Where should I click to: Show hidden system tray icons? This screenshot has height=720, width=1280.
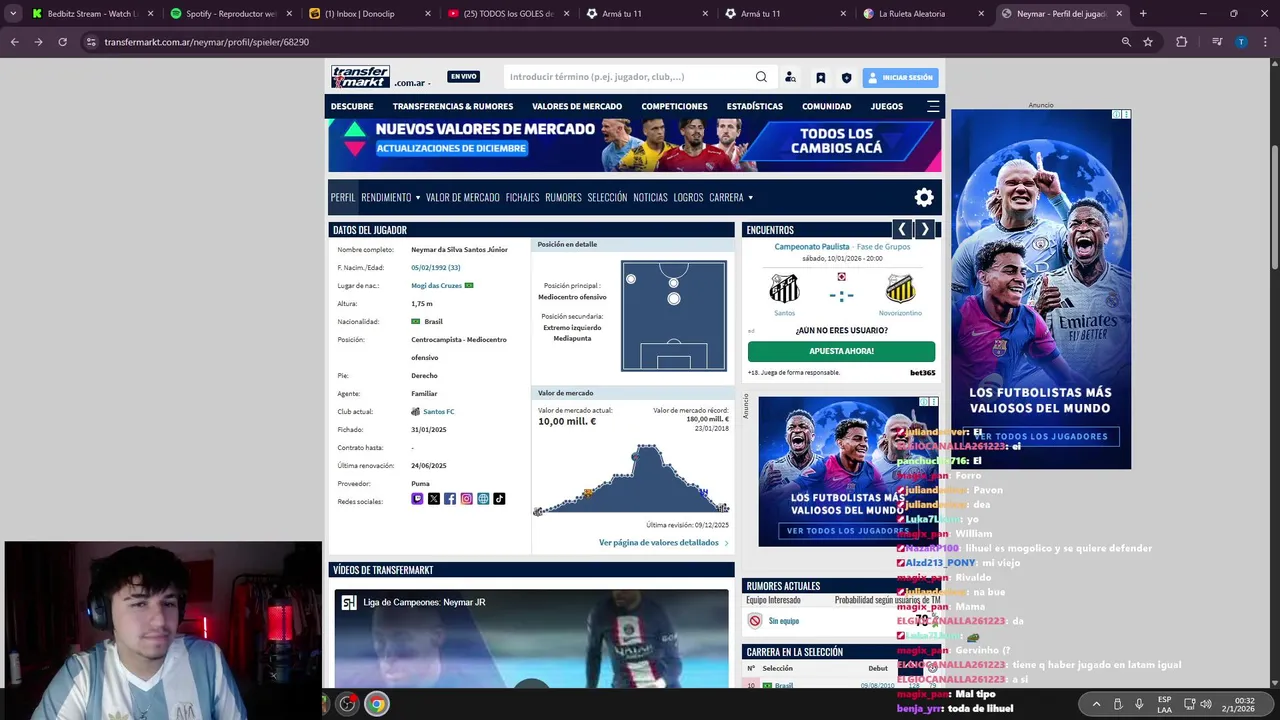coord(1096,704)
